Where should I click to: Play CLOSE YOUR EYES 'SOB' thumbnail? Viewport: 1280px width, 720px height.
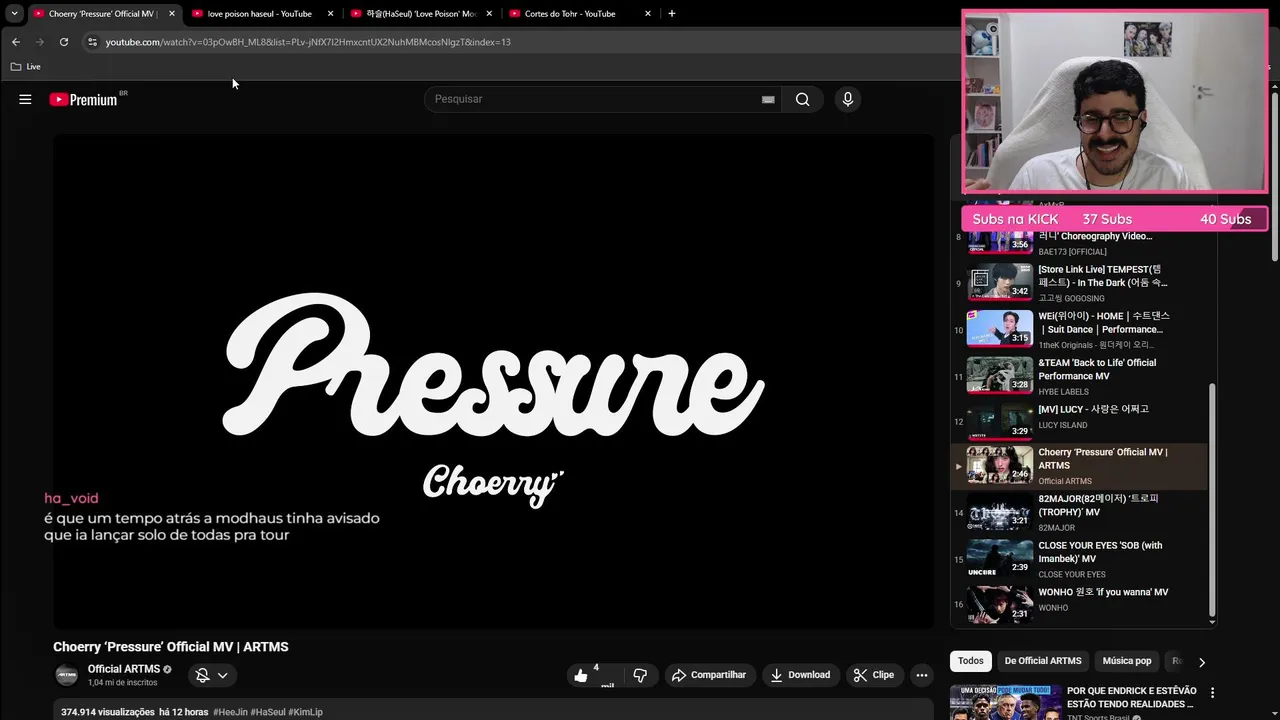(1000, 559)
